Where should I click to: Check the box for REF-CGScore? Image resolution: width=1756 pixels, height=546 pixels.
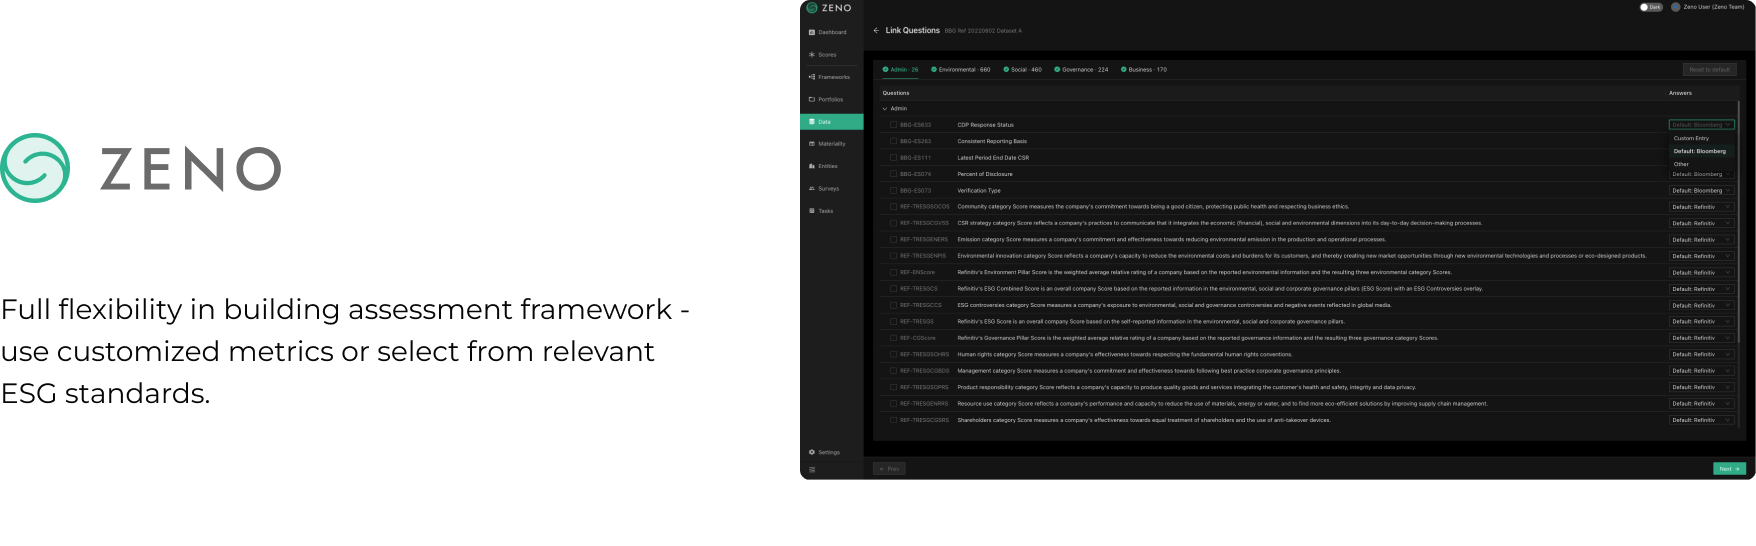tap(893, 338)
